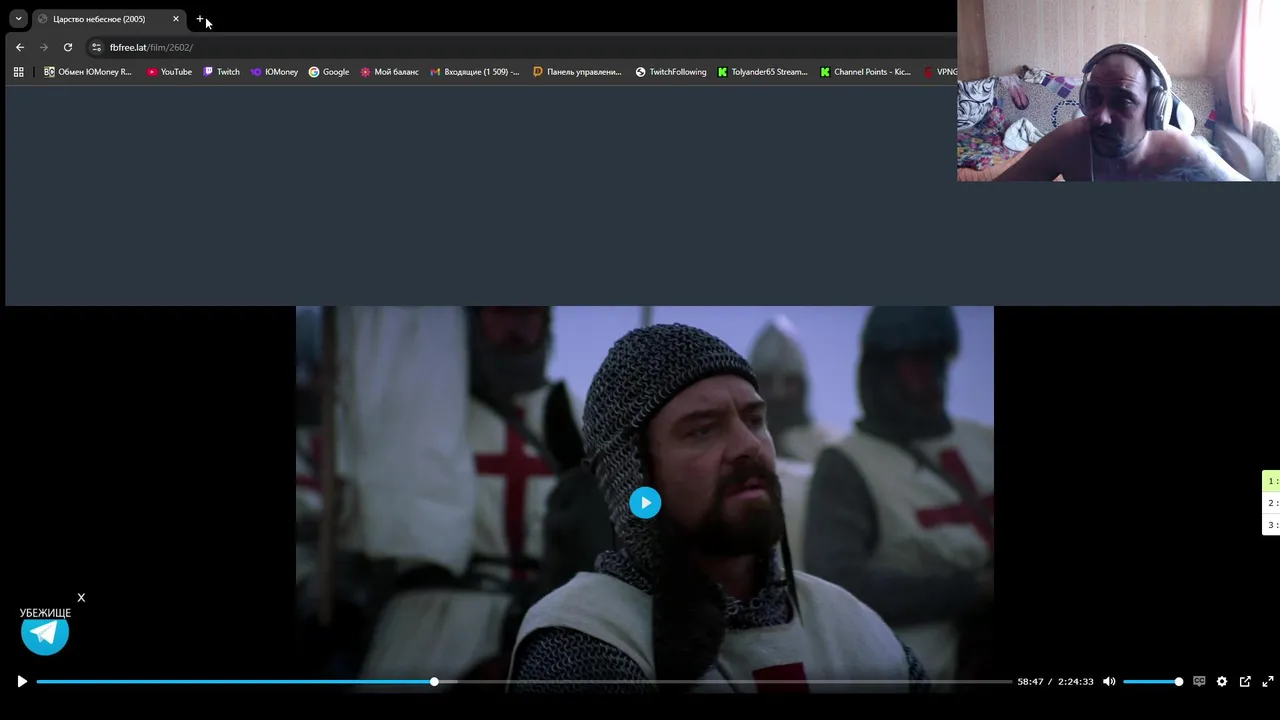This screenshot has height=720, width=1280.
Task: Open the ЮMoney bookmark
Action: pyautogui.click(x=274, y=72)
